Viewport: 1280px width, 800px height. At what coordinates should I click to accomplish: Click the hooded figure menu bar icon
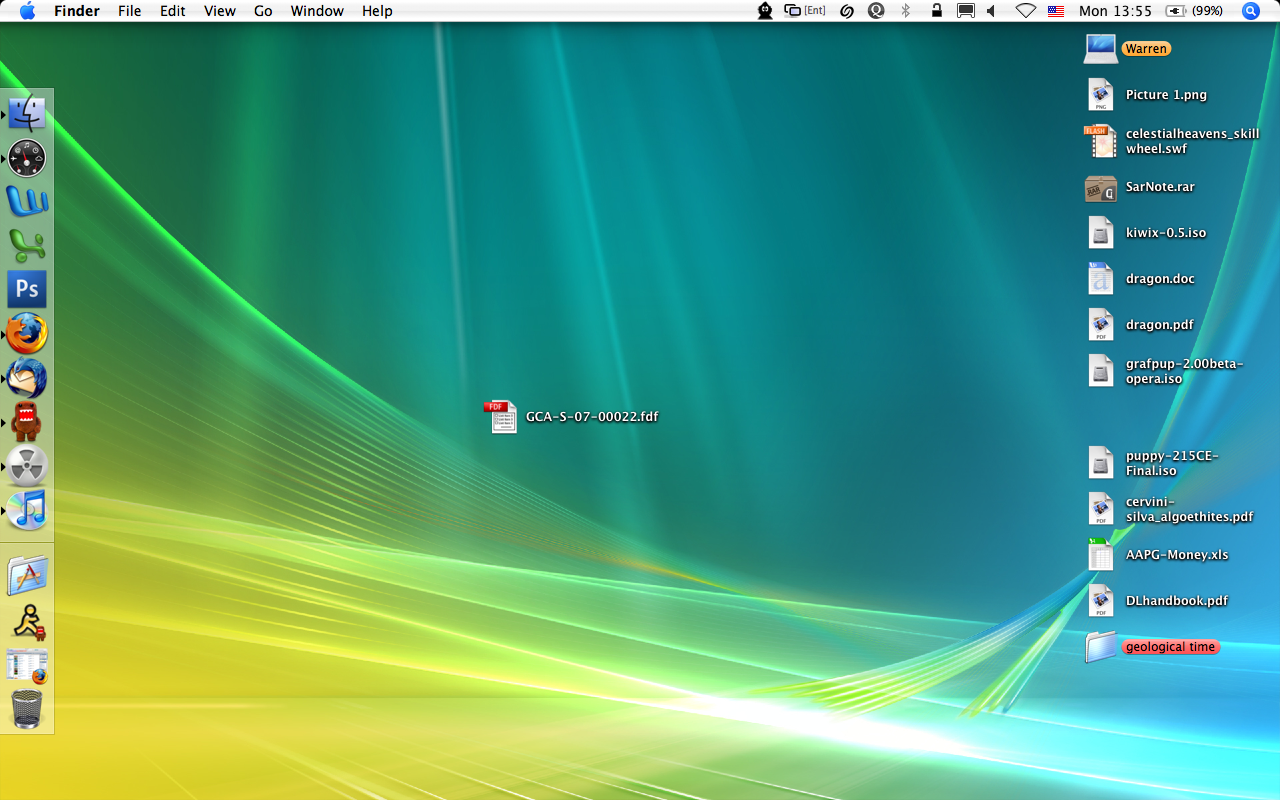765,11
